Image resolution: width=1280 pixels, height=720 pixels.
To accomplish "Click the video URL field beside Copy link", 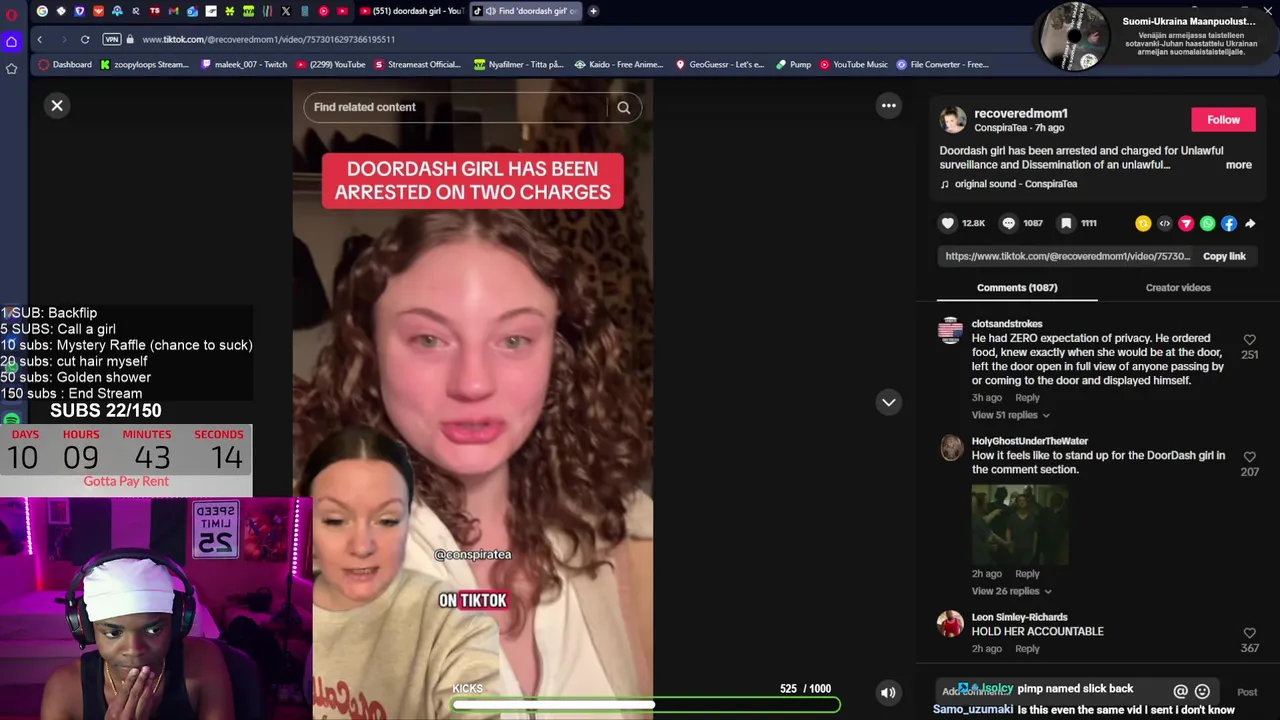I will pos(1067,256).
